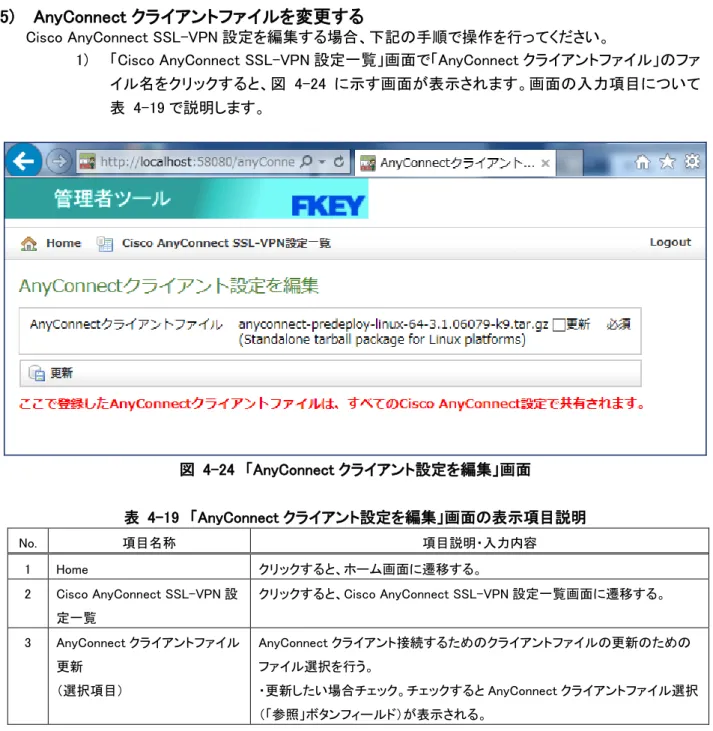
Task: Click the 図 4-24 figure caption
Action: [355, 469]
